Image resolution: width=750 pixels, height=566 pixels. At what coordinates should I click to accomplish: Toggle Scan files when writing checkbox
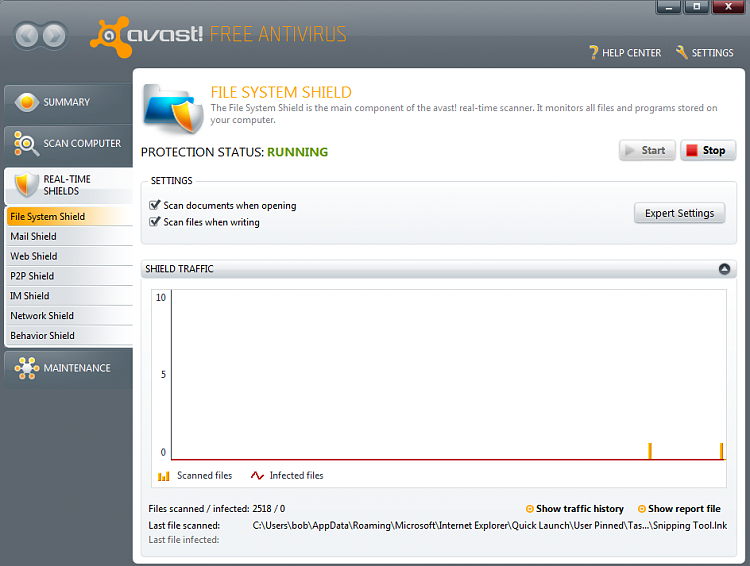(154, 222)
